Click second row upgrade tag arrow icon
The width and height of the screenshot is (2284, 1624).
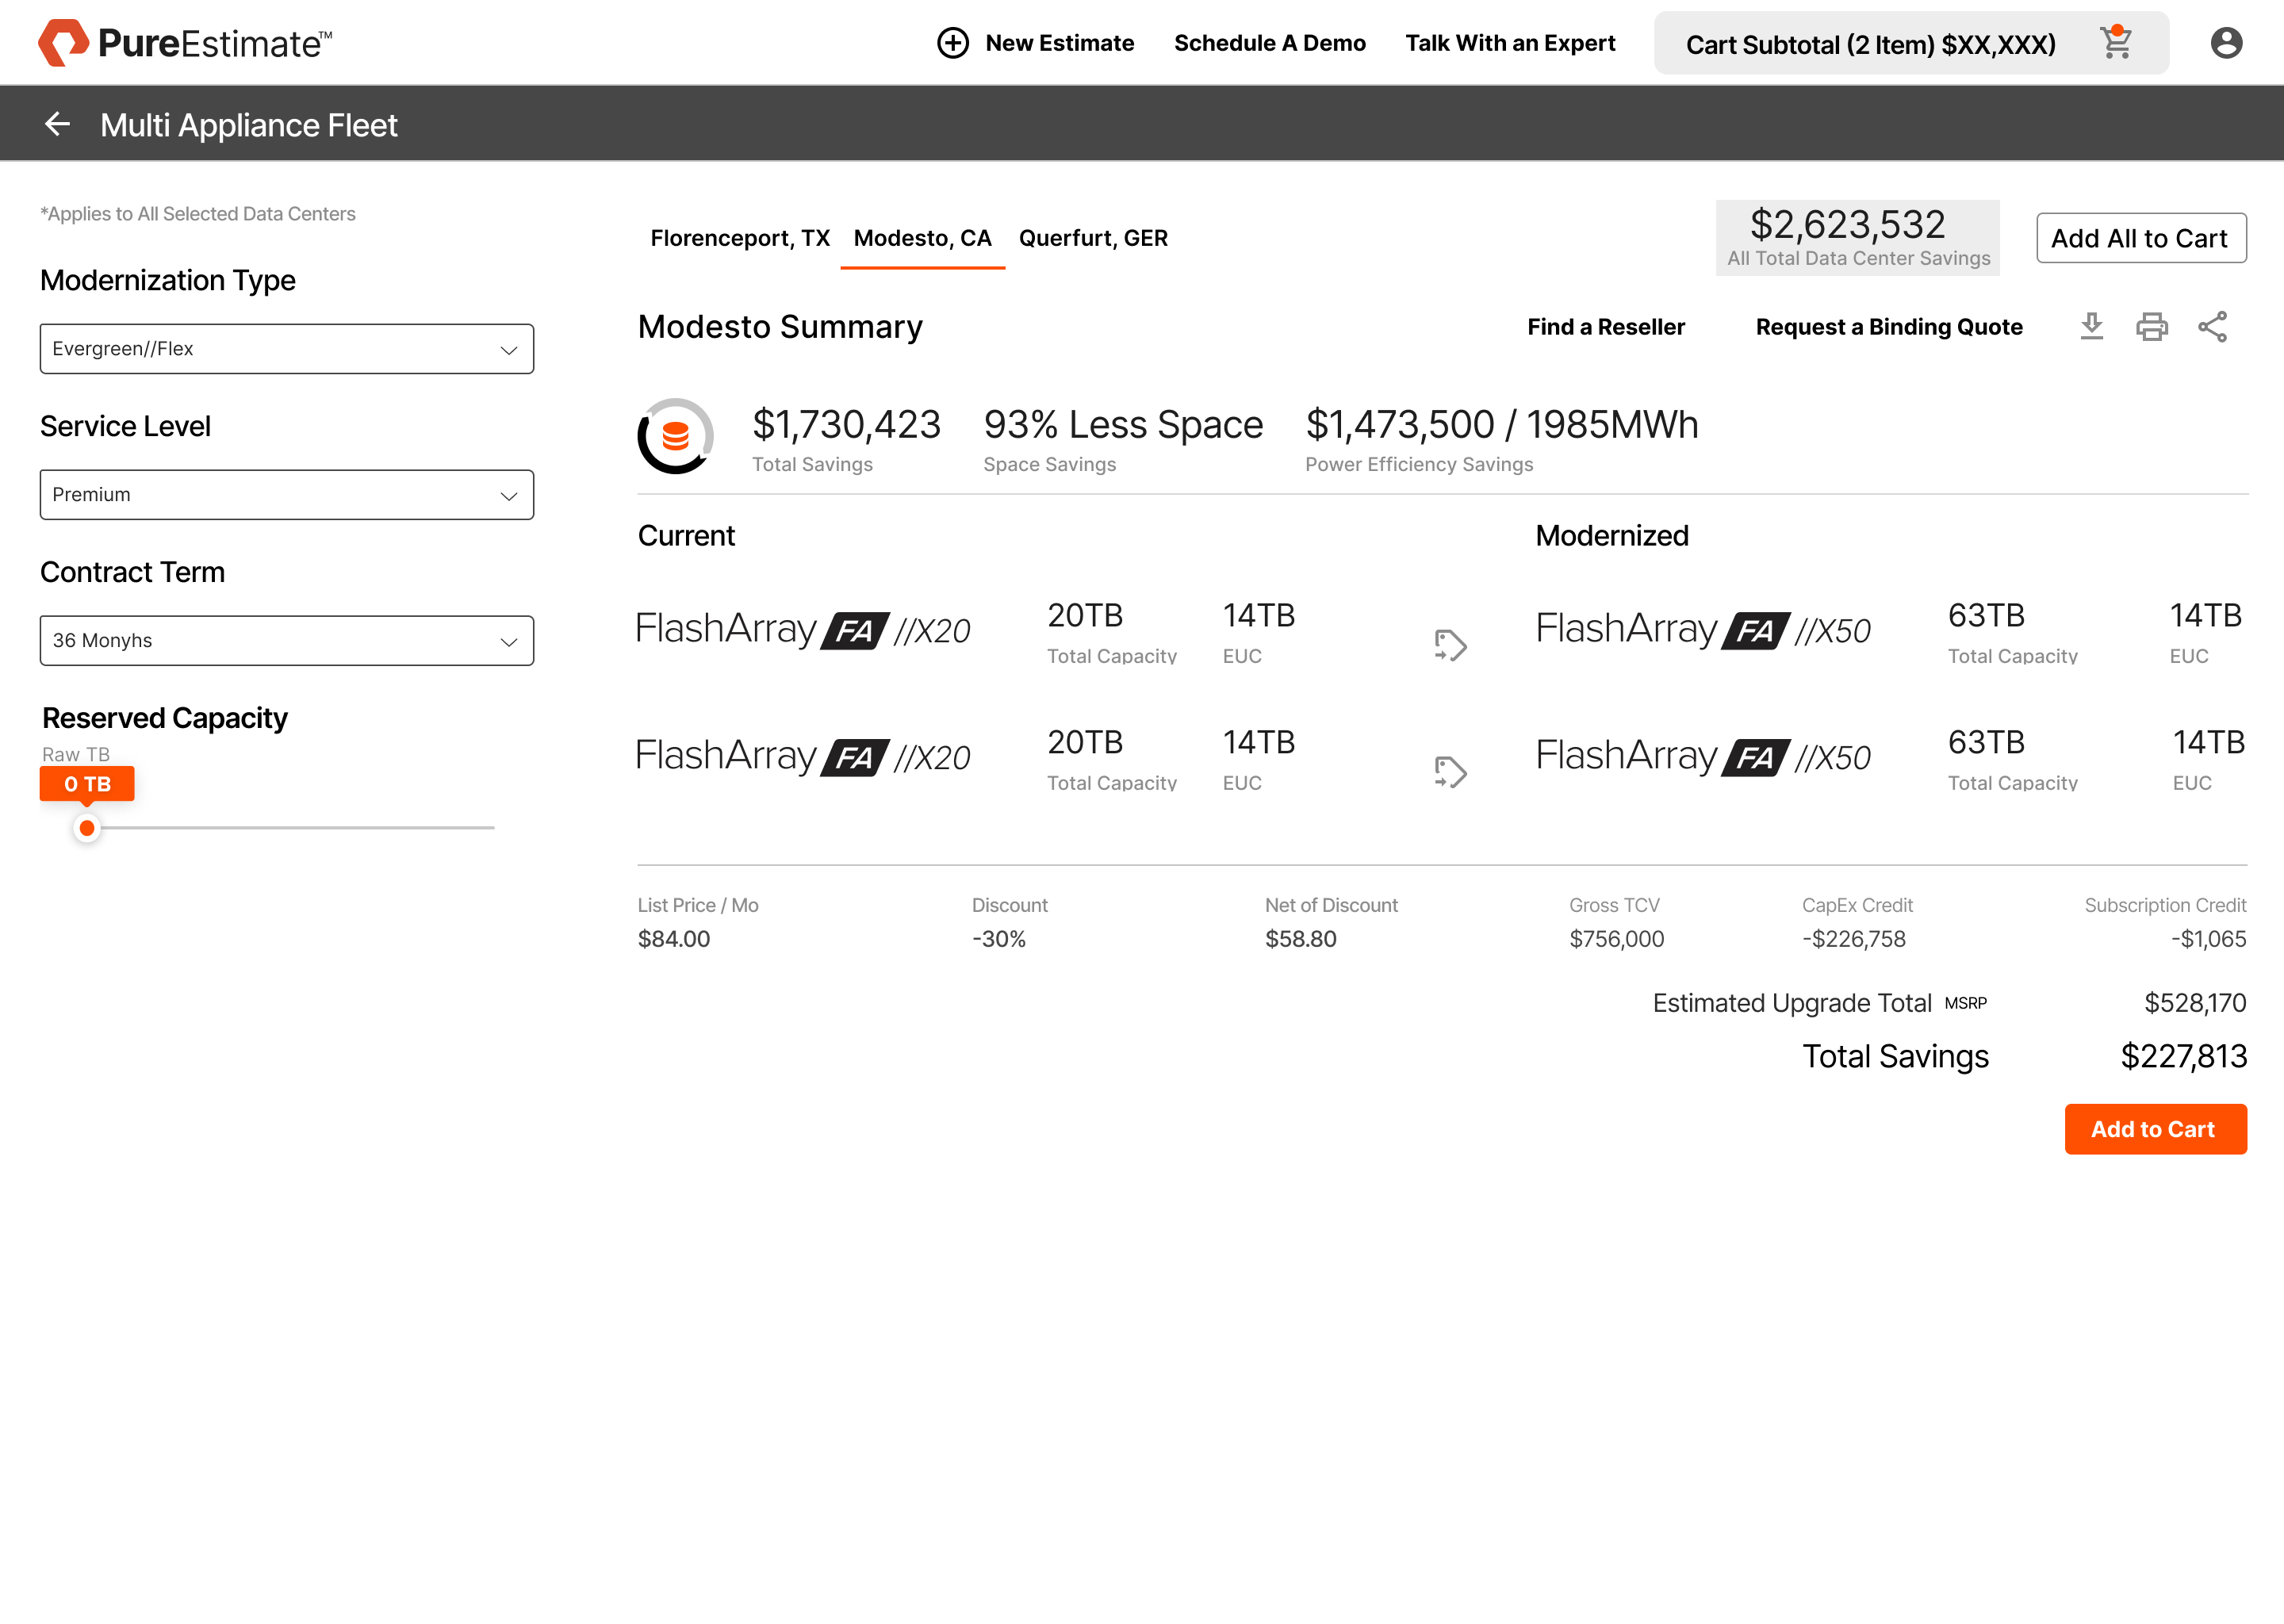point(1449,772)
